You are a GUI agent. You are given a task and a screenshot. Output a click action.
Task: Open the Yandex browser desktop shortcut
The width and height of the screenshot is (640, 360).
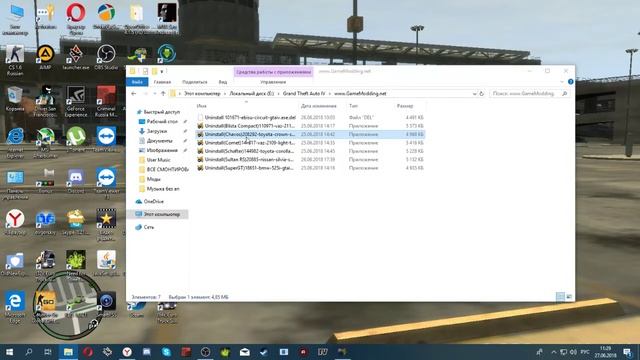[x=15, y=222]
